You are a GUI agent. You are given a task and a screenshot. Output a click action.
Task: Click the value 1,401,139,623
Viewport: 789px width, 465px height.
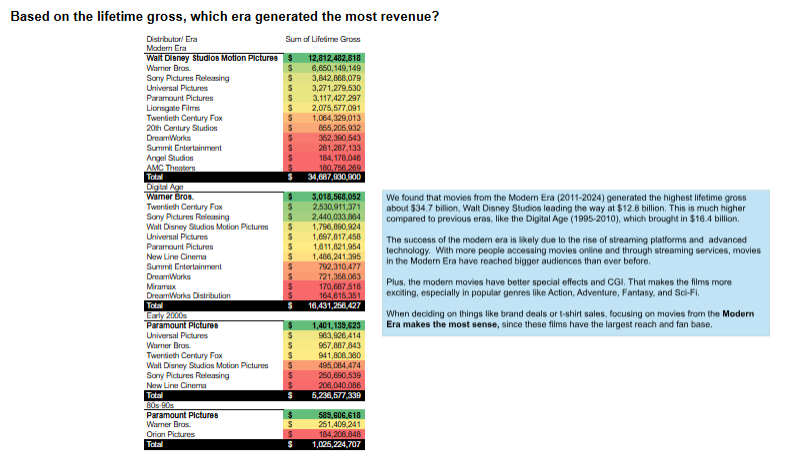tap(336, 326)
